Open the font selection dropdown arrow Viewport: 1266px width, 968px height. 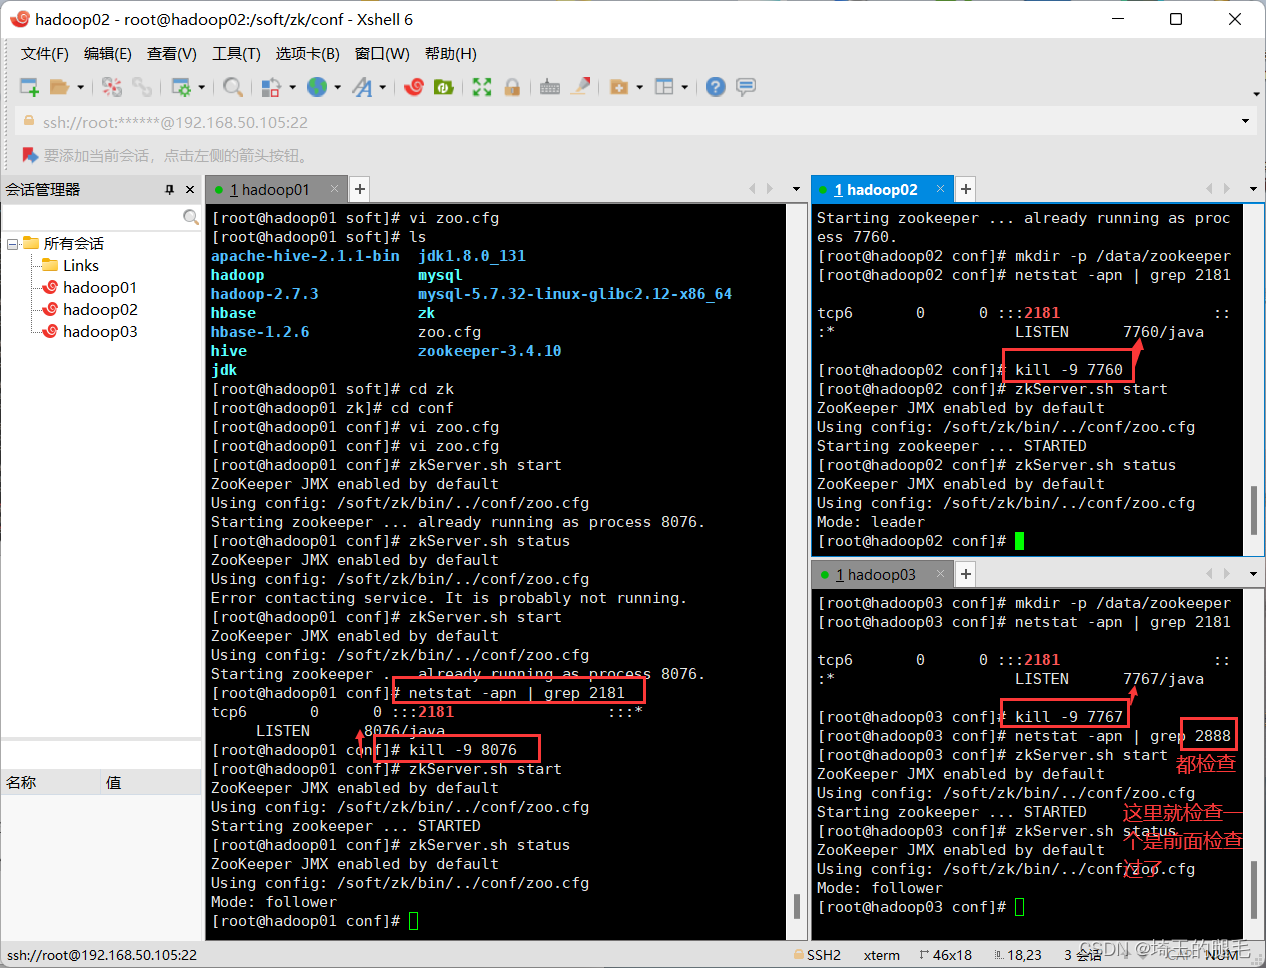(381, 87)
